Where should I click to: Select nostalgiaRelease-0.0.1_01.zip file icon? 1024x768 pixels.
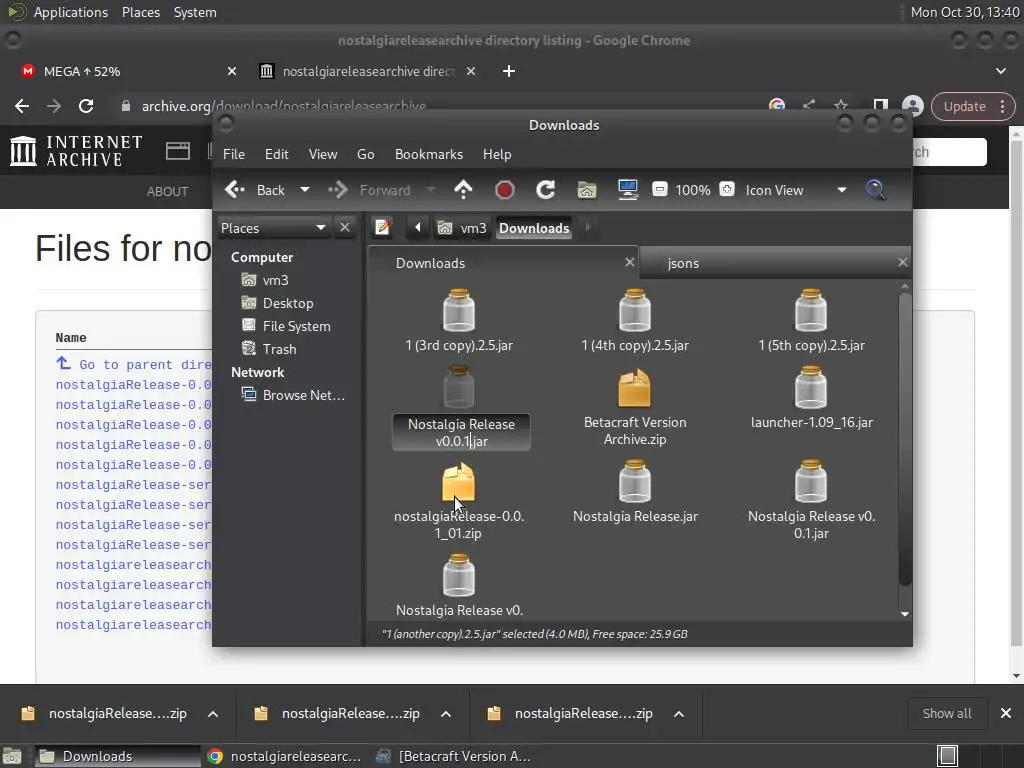pos(458,482)
